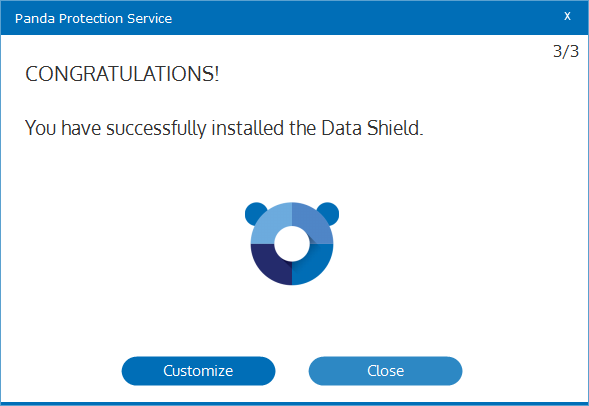Click the successfully installed message text
The width and height of the screenshot is (589, 406).
224,128
